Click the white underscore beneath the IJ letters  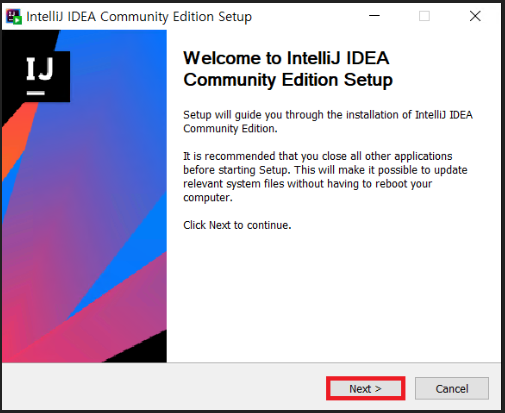point(36,93)
